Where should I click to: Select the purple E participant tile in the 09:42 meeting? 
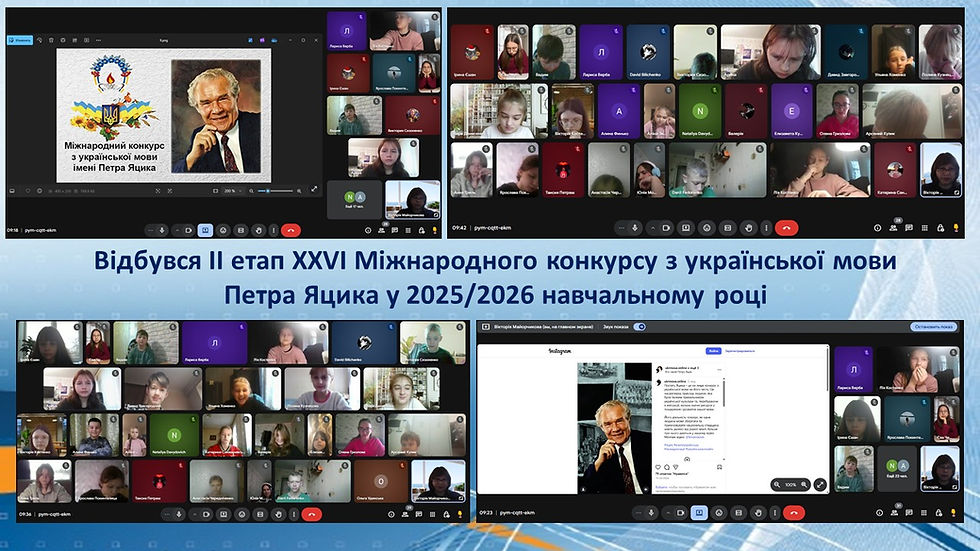pyautogui.click(x=791, y=111)
